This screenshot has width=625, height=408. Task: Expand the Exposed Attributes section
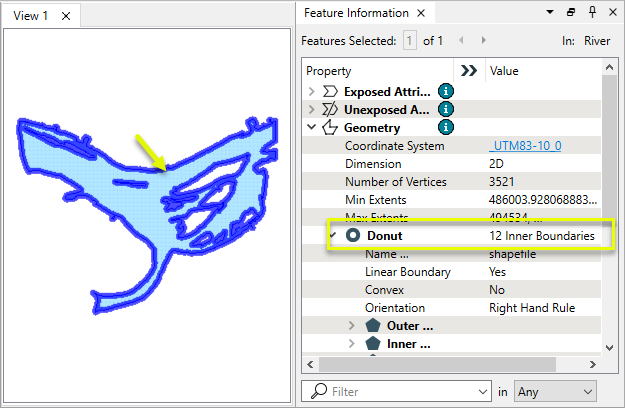pyautogui.click(x=311, y=92)
